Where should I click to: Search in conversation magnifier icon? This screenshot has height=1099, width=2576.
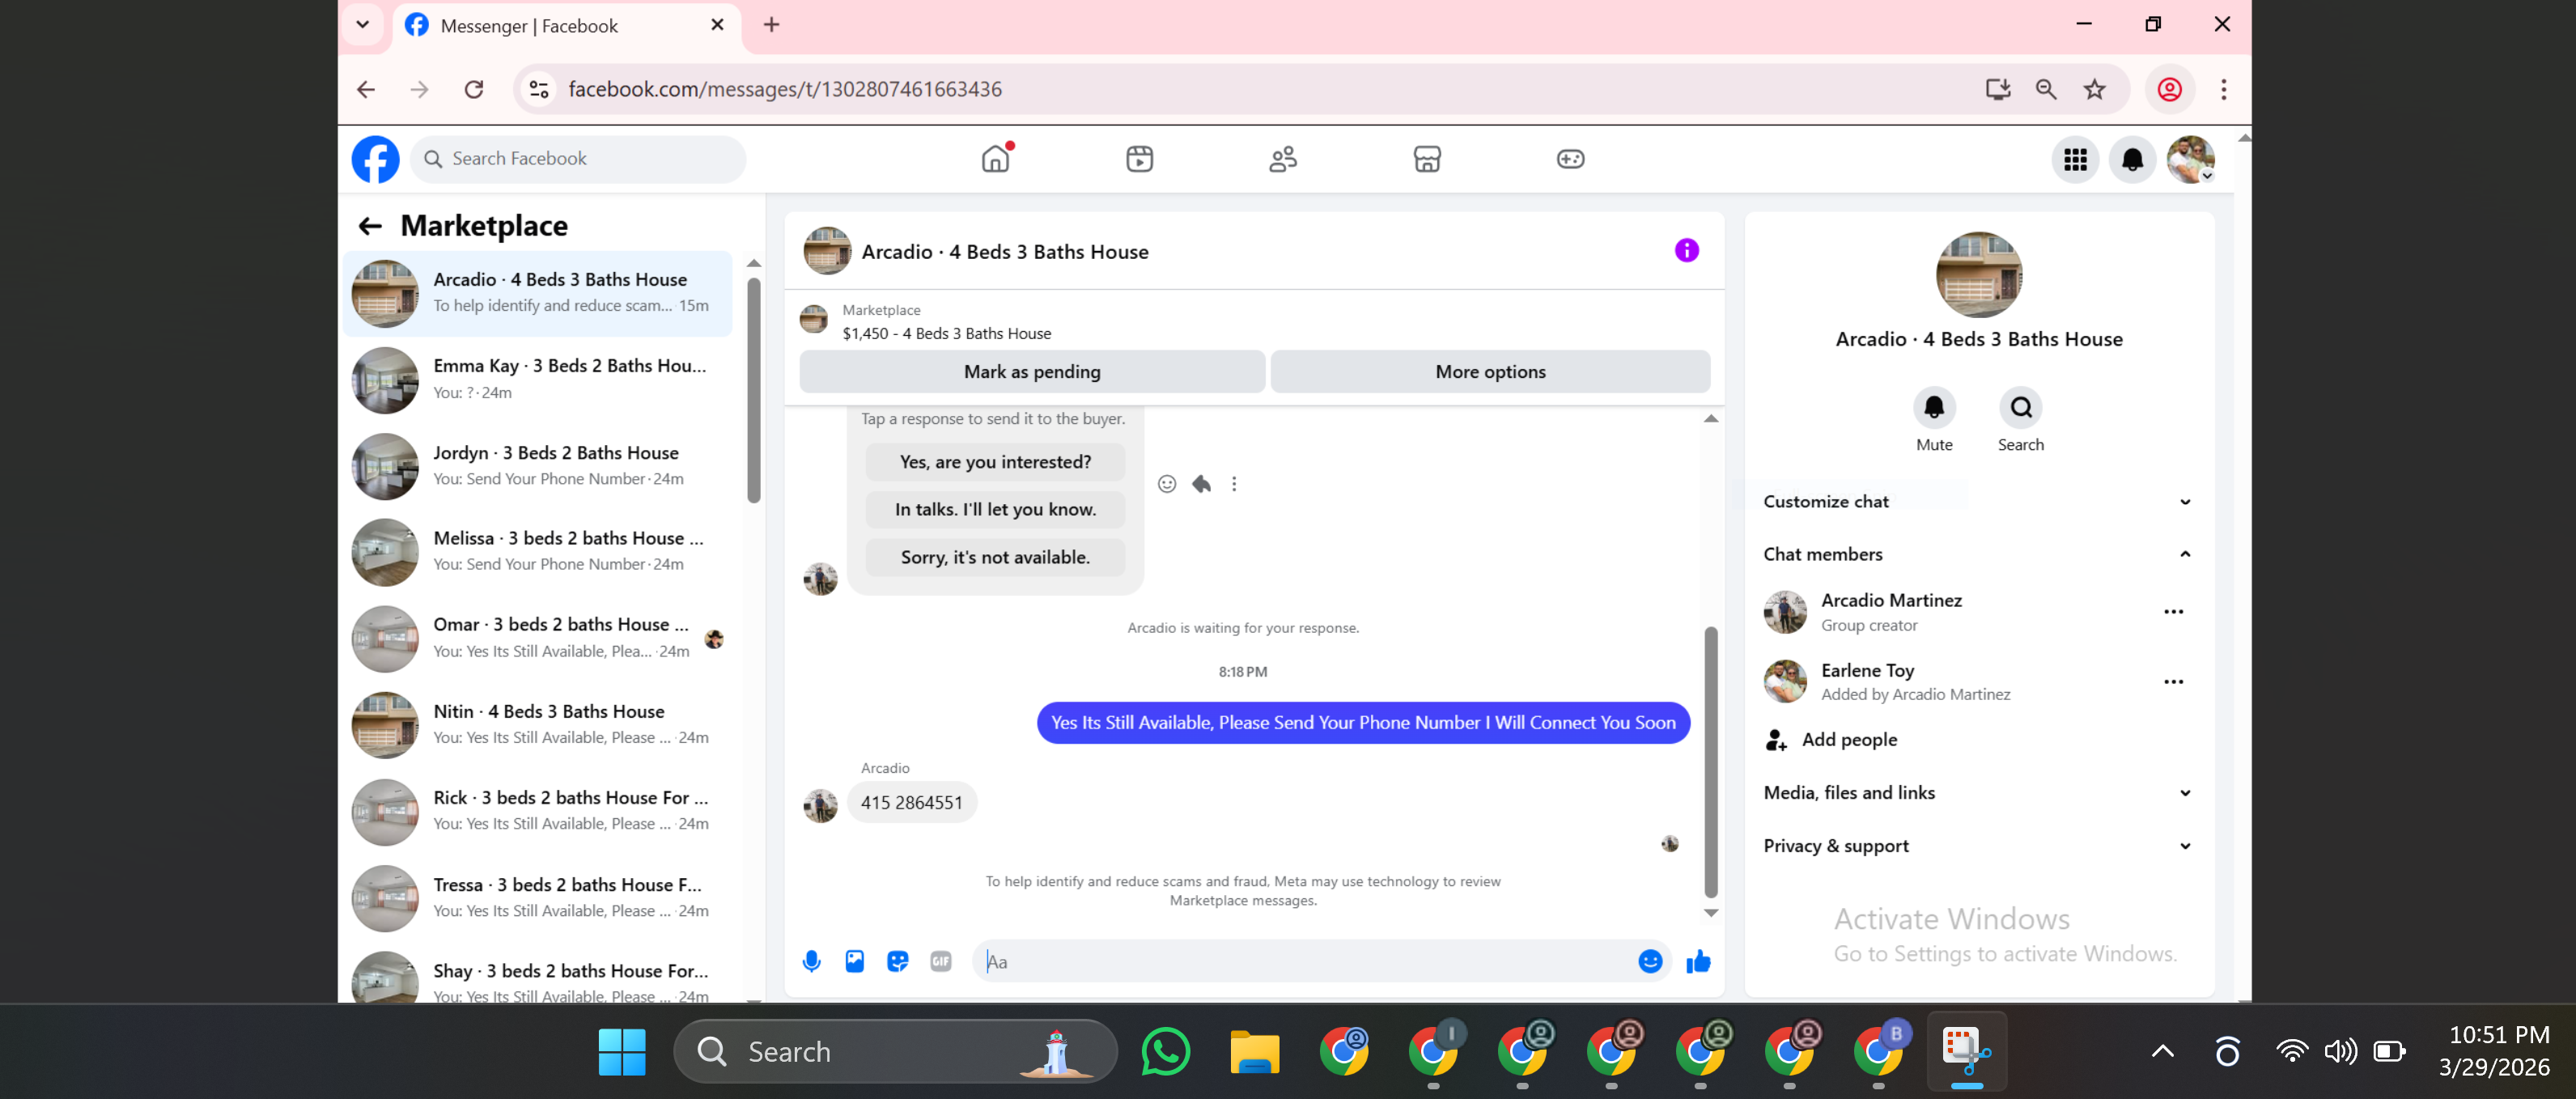pyautogui.click(x=2020, y=407)
